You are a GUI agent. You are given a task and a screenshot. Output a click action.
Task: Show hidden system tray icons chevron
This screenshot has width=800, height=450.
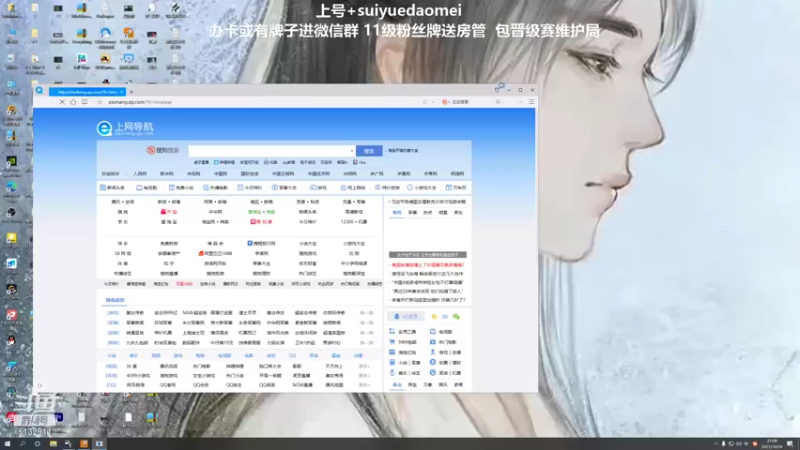click(715, 444)
